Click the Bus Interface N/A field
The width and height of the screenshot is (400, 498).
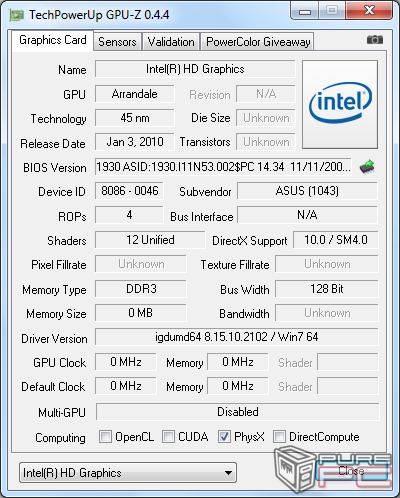[307, 215]
